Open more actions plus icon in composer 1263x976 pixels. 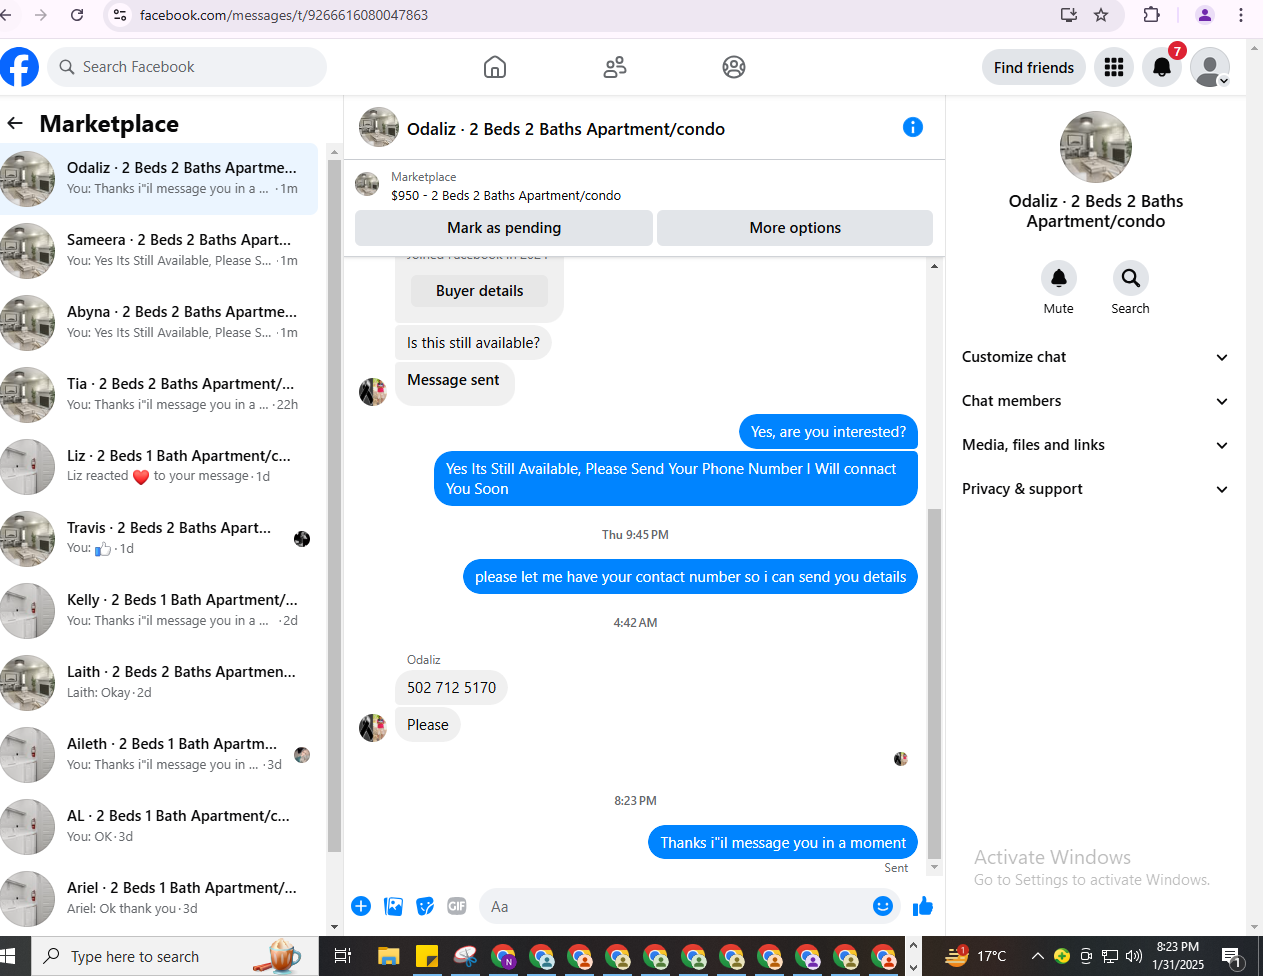(x=361, y=906)
